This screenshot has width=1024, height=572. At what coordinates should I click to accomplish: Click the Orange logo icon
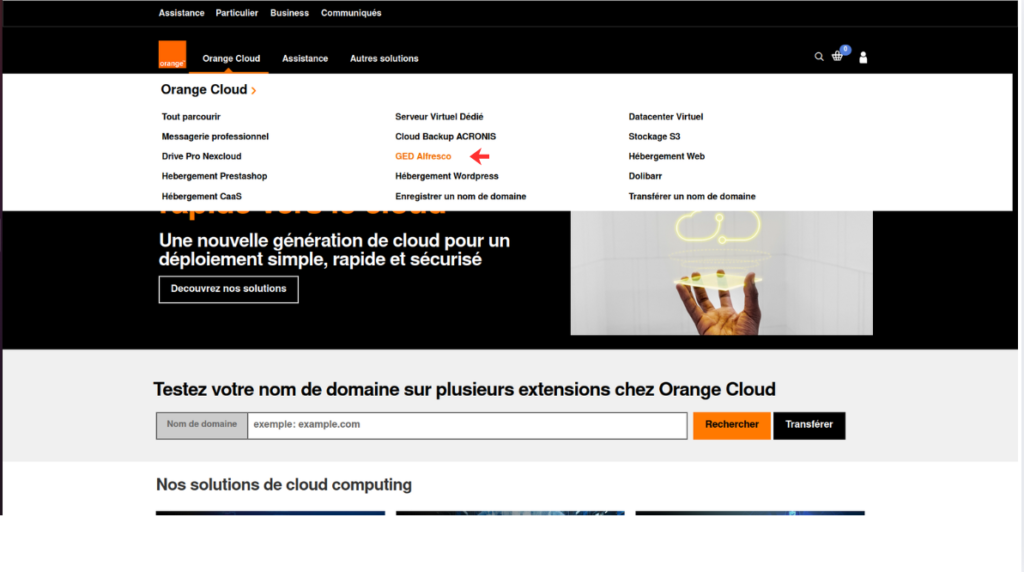172,55
